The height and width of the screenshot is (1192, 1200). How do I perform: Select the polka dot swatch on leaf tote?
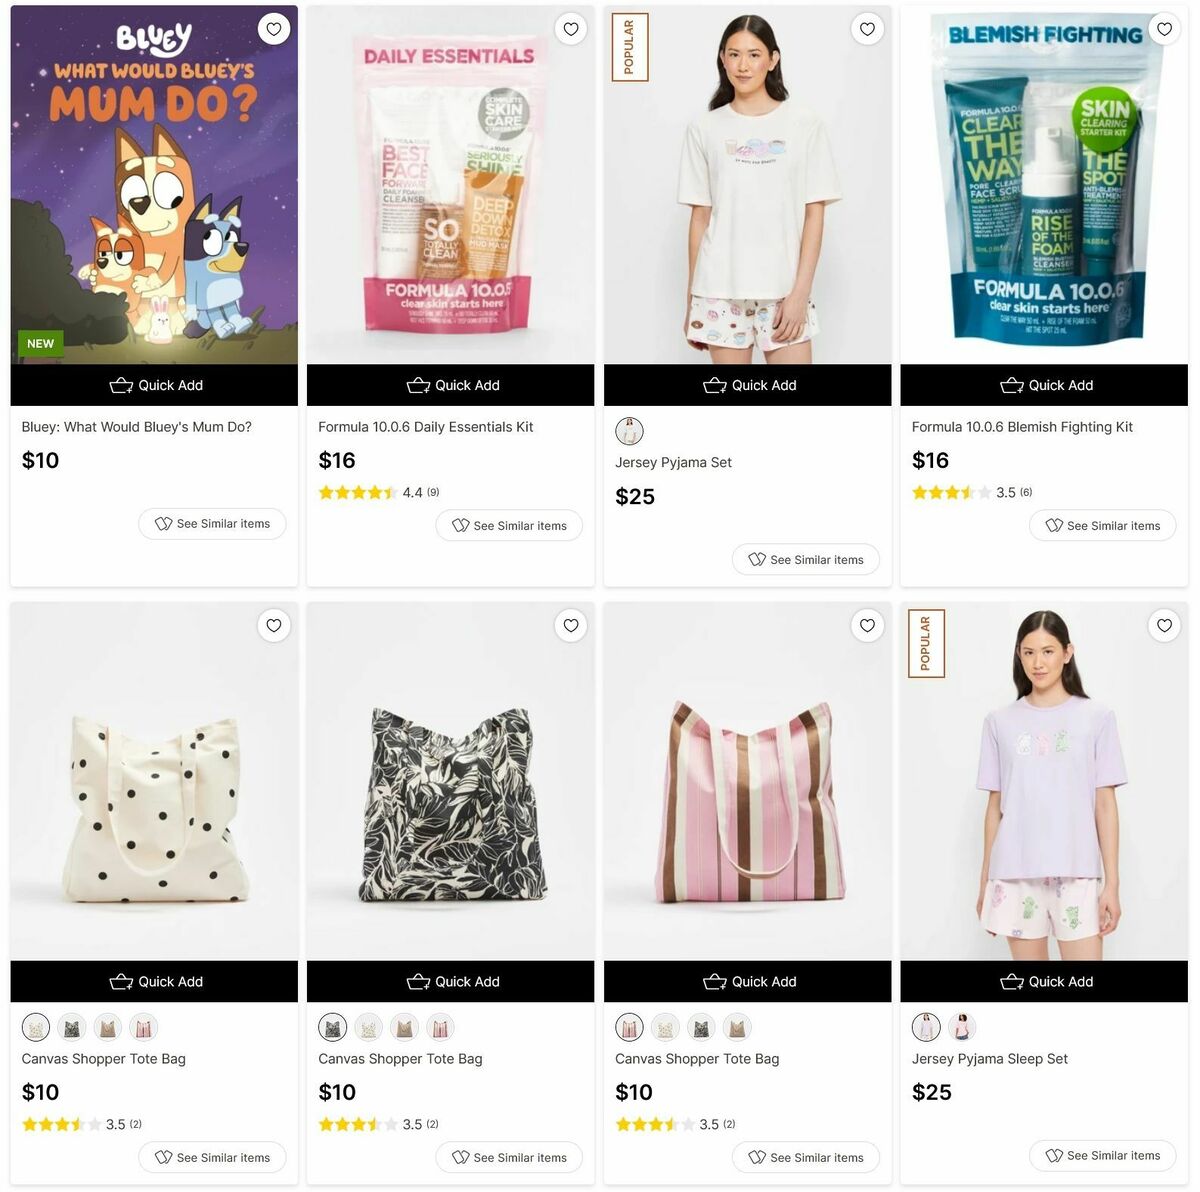click(x=369, y=1027)
